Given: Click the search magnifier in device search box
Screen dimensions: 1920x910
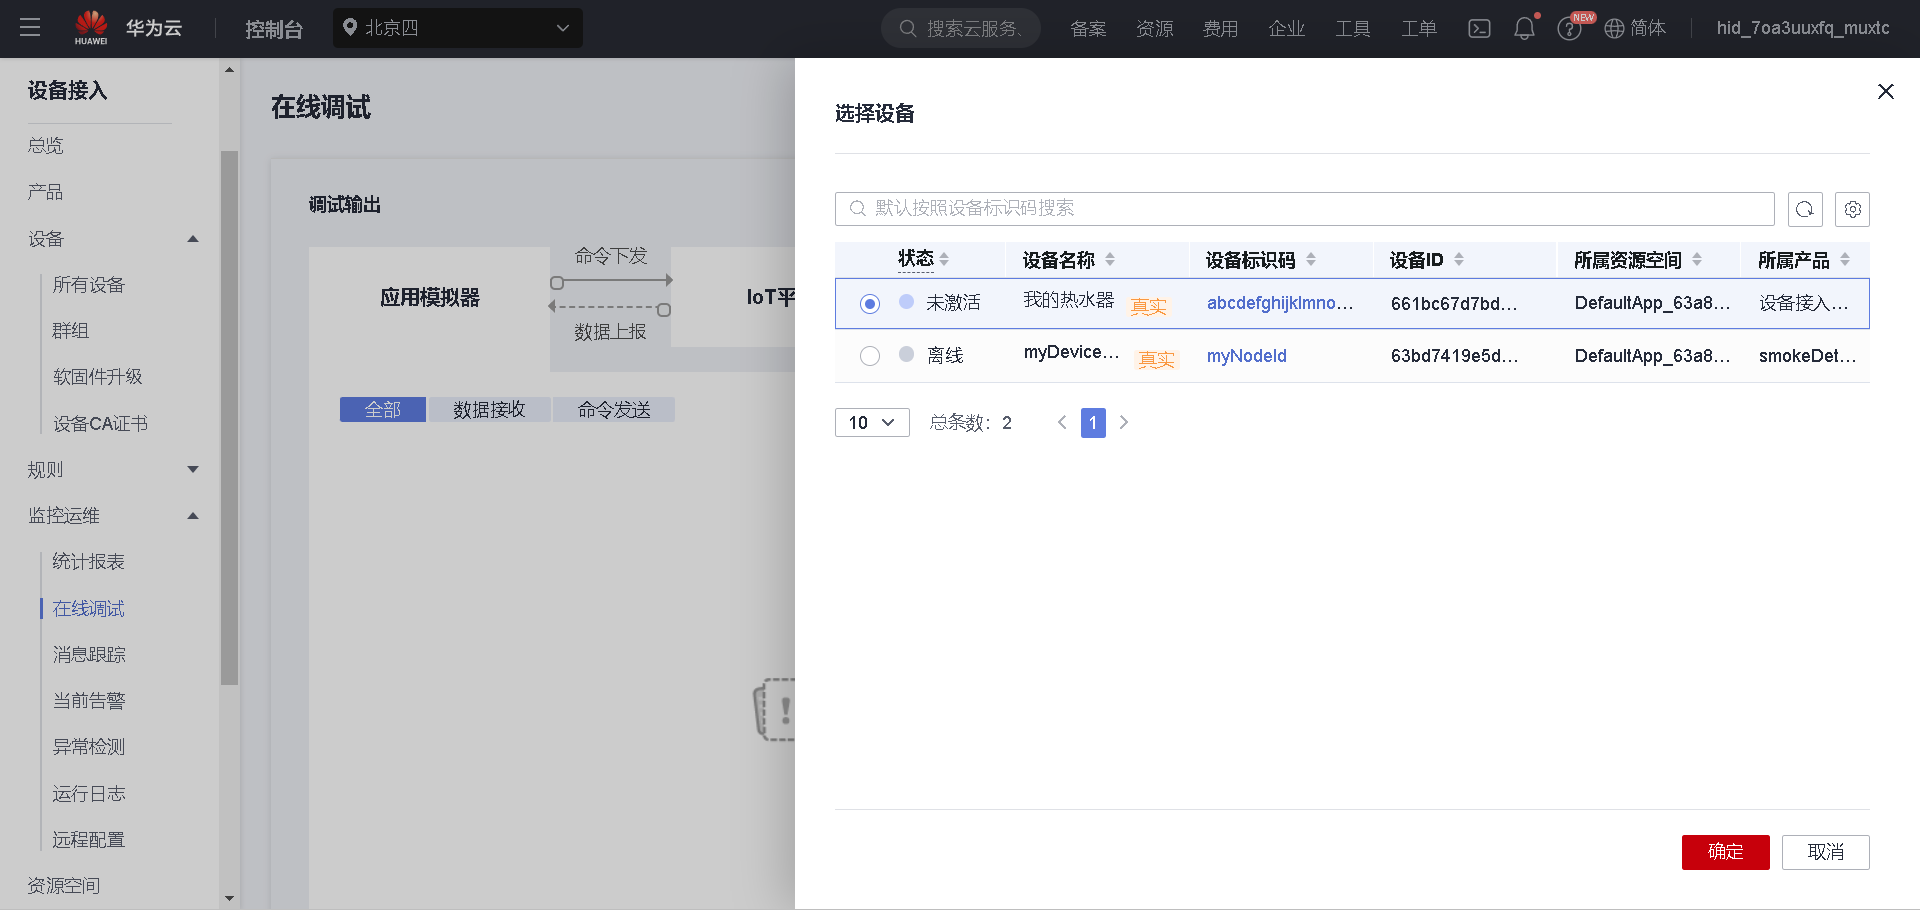Looking at the screenshot, I should pyautogui.click(x=857, y=208).
